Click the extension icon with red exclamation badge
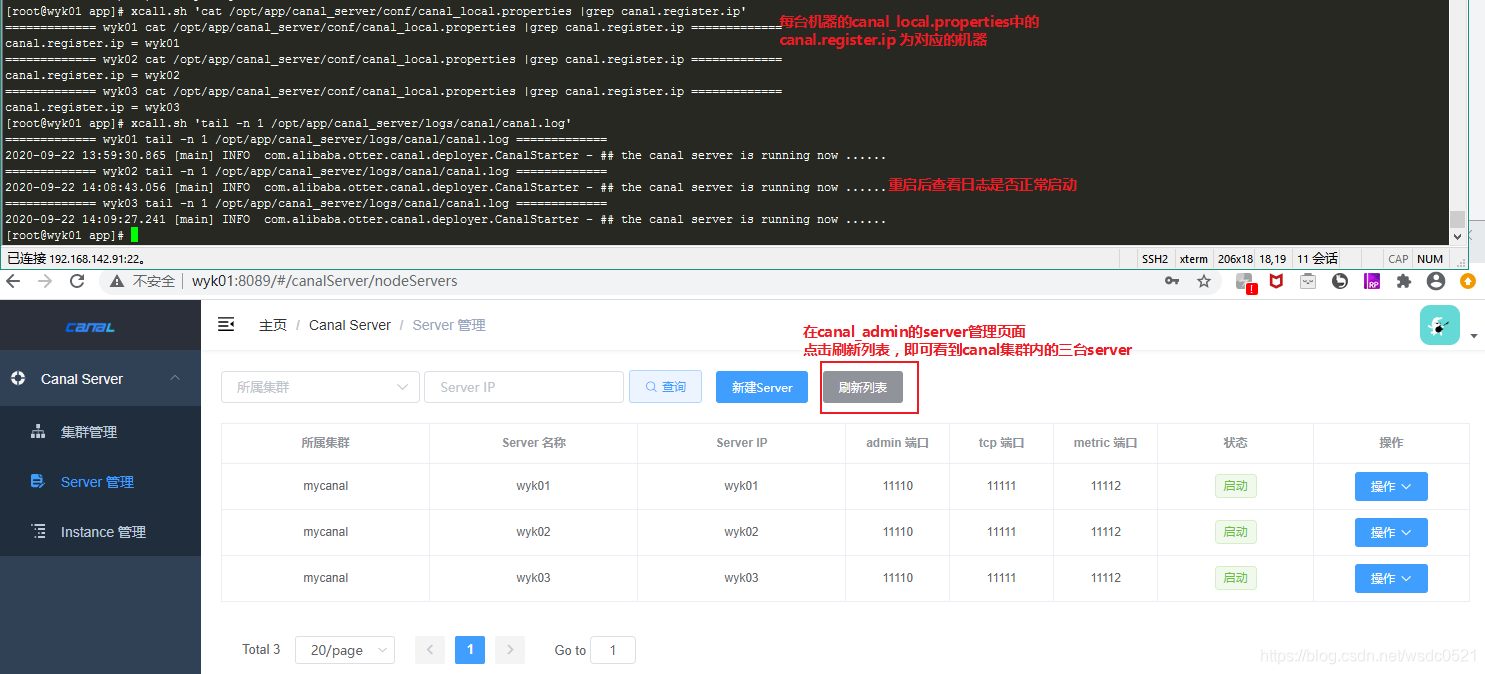The height and width of the screenshot is (674, 1485). (x=1246, y=283)
